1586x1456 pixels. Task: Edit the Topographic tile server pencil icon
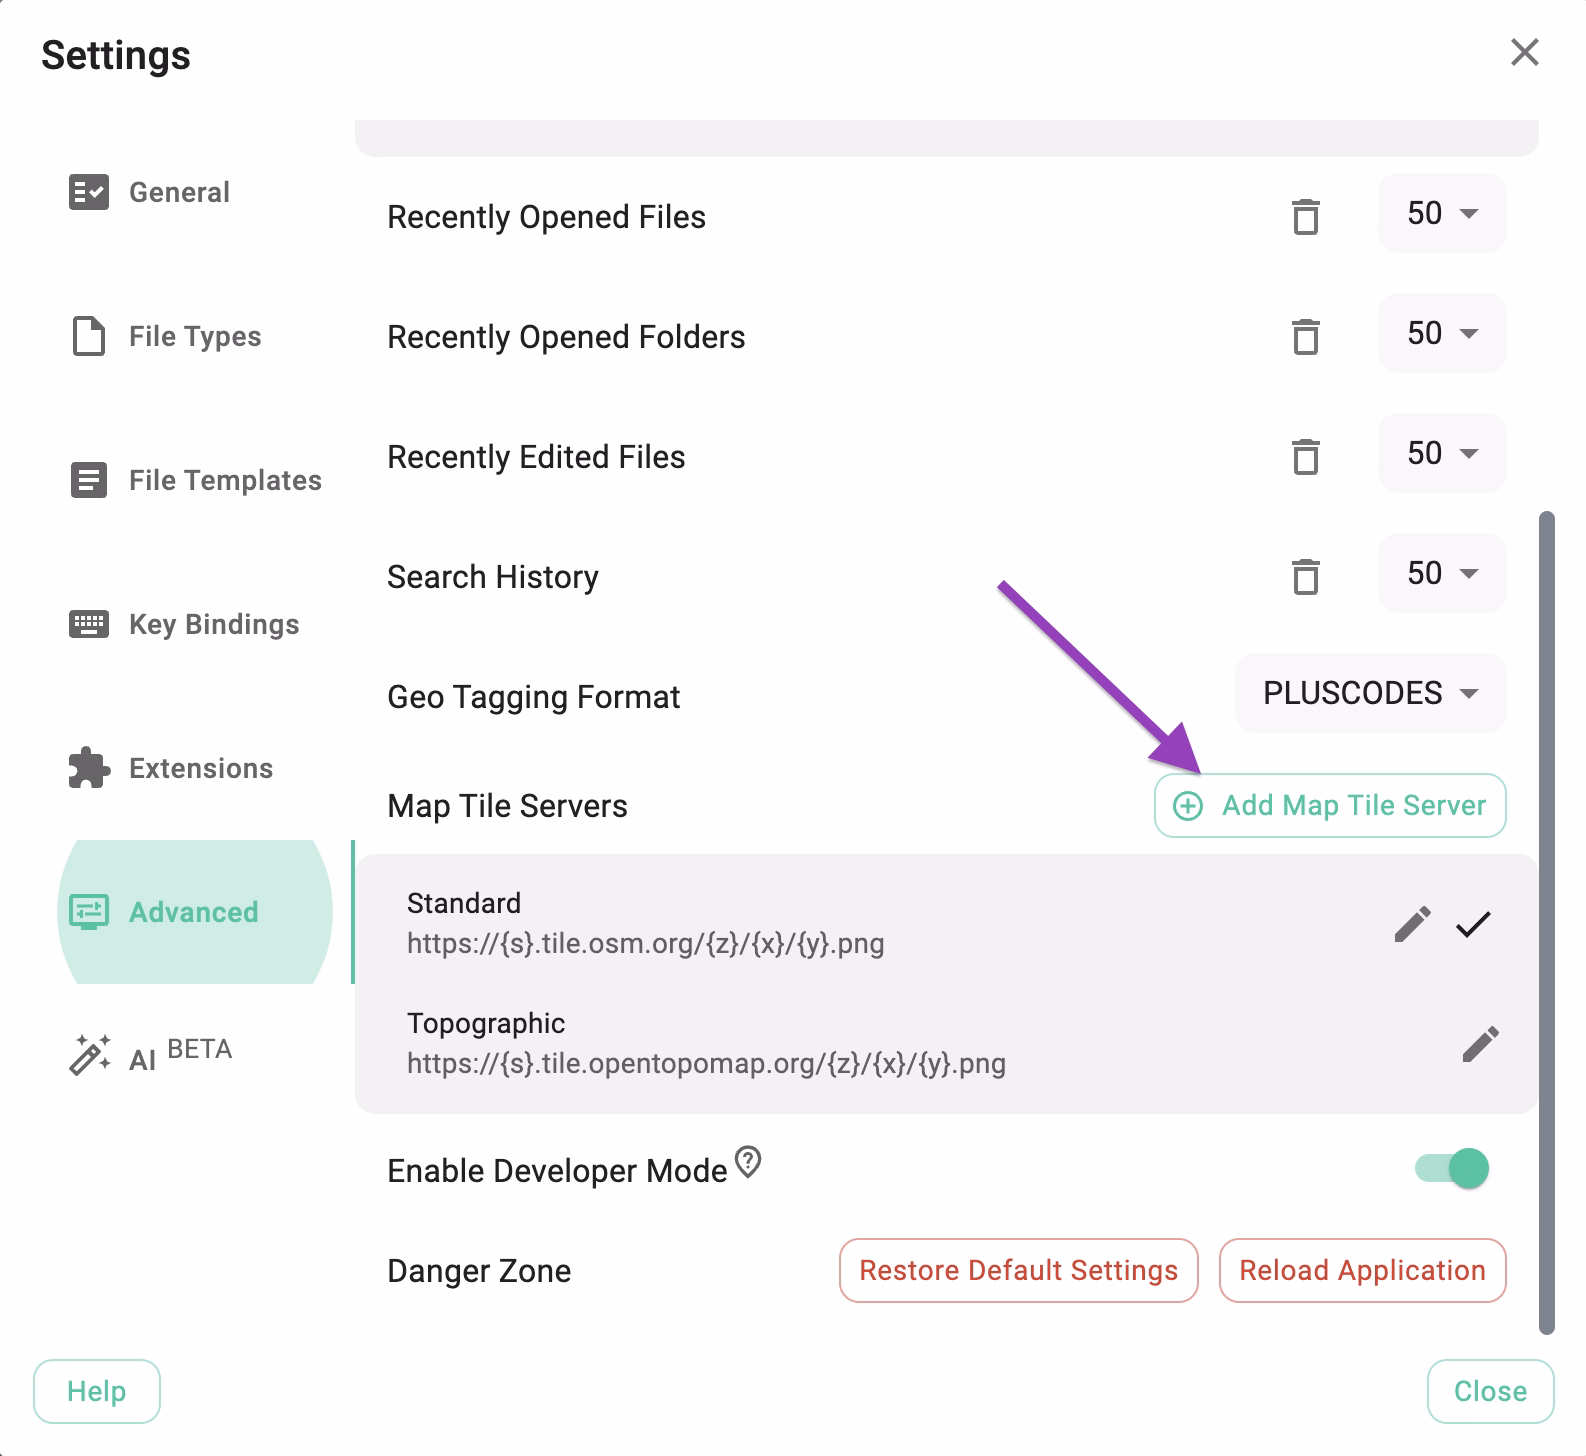(x=1479, y=1043)
